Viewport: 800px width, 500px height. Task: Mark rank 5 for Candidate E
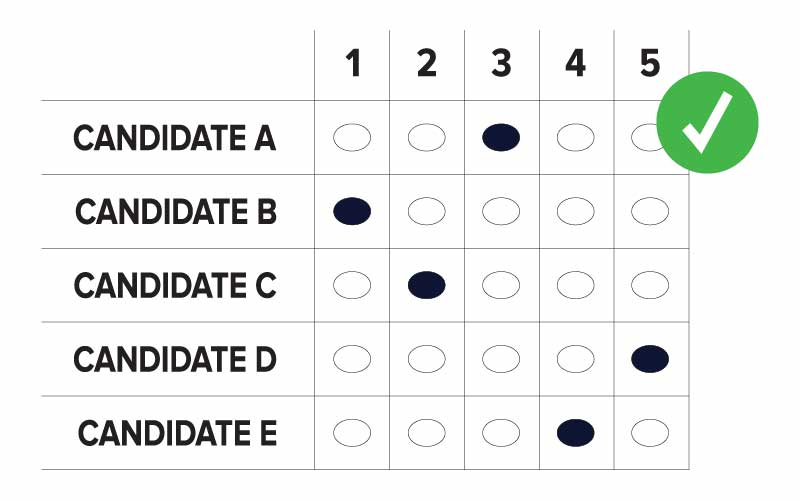[x=650, y=433]
